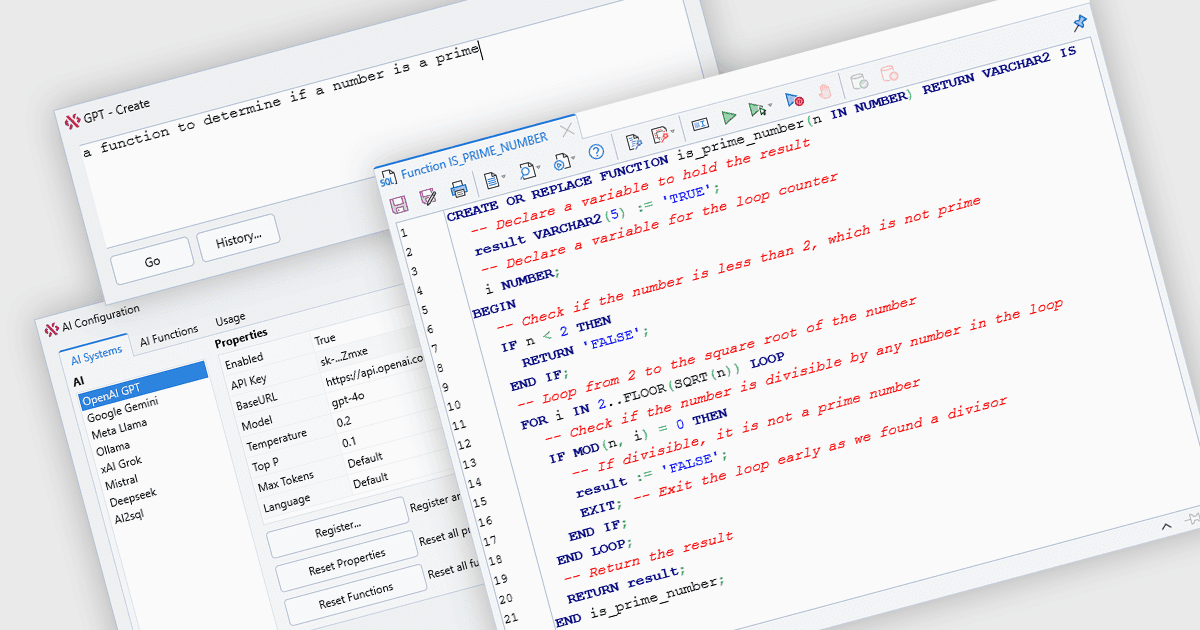Select Deepseek in the AI list

(131, 497)
